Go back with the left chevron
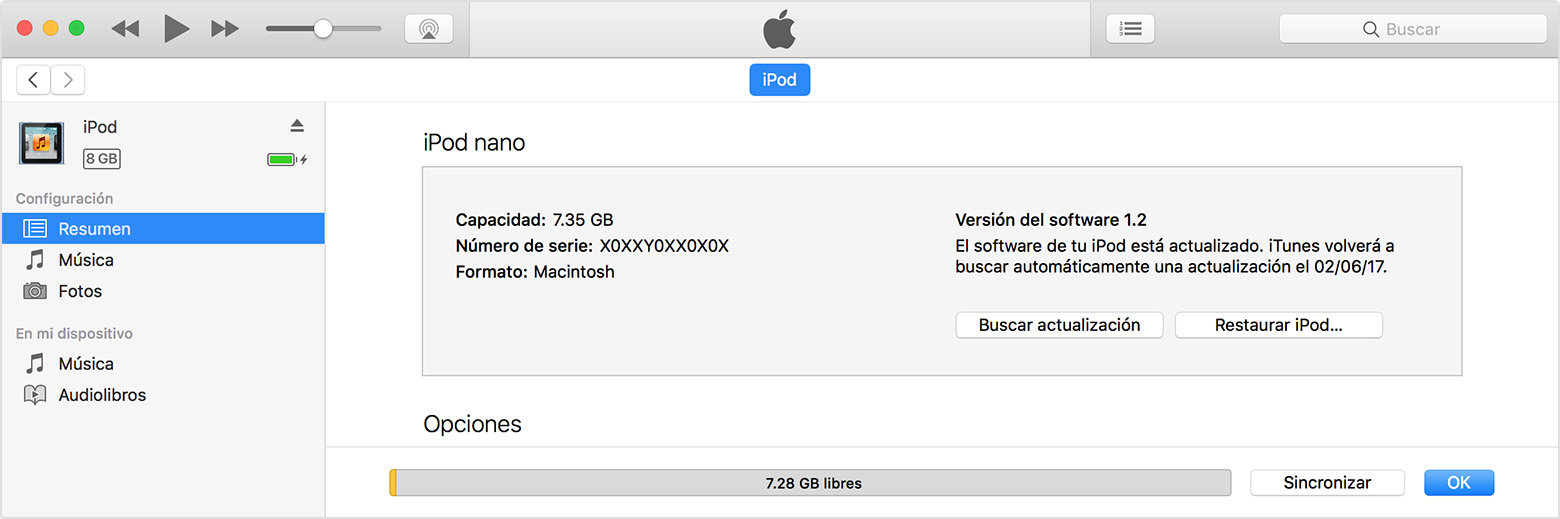This screenshot has height=519, width=1560. coord(33,80)
